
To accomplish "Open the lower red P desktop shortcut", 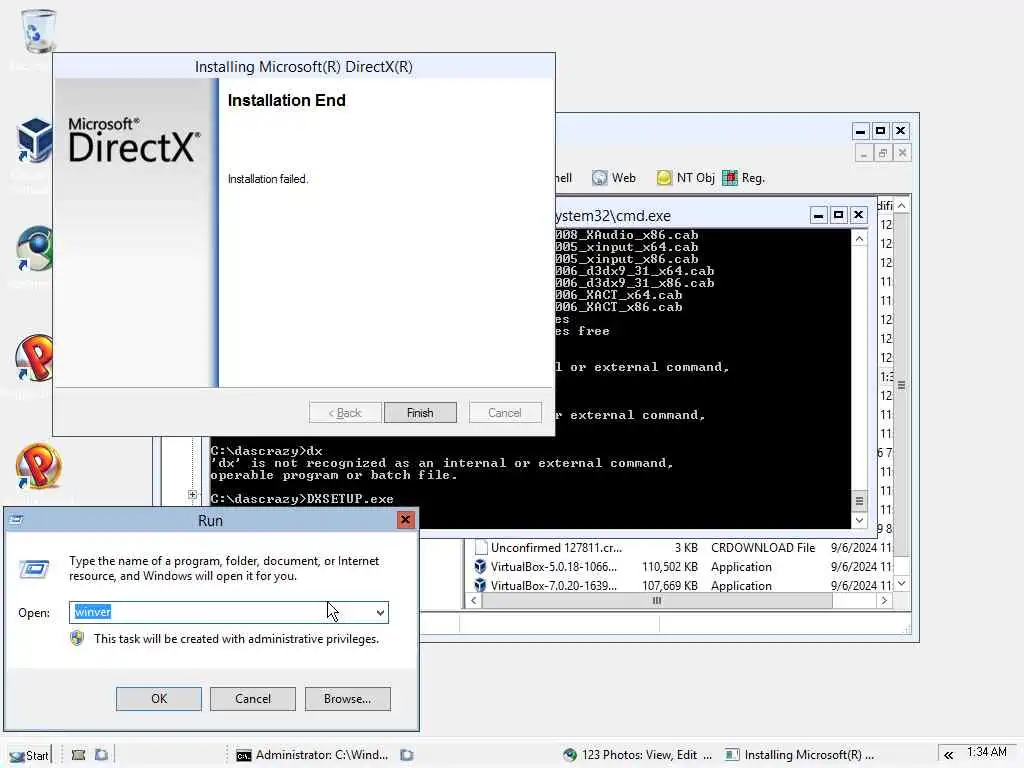I will point(39,466).
